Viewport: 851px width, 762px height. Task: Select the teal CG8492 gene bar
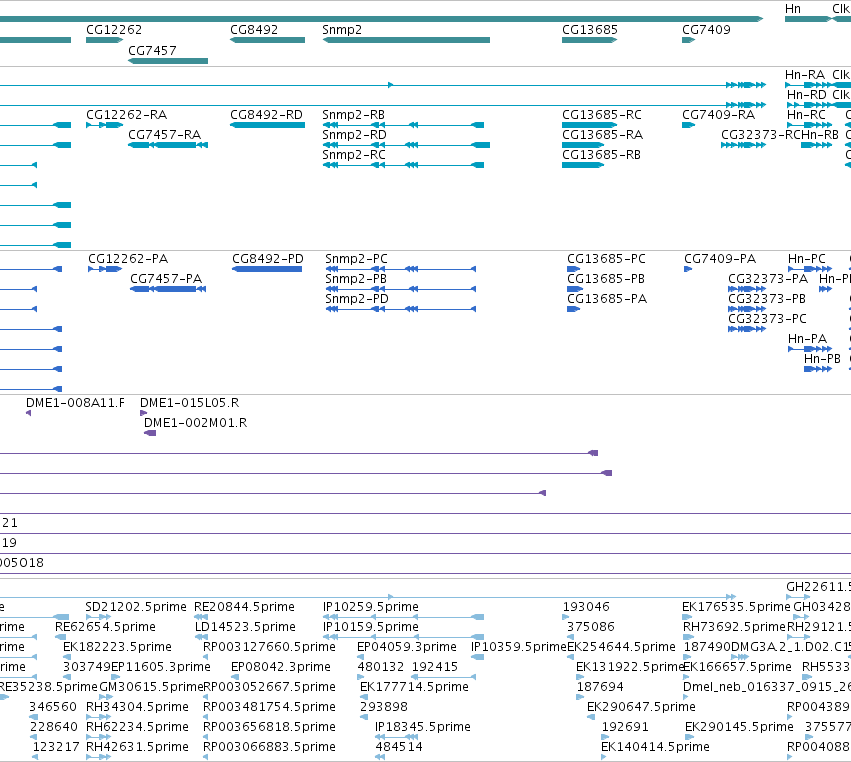click(x=268, y=40)
